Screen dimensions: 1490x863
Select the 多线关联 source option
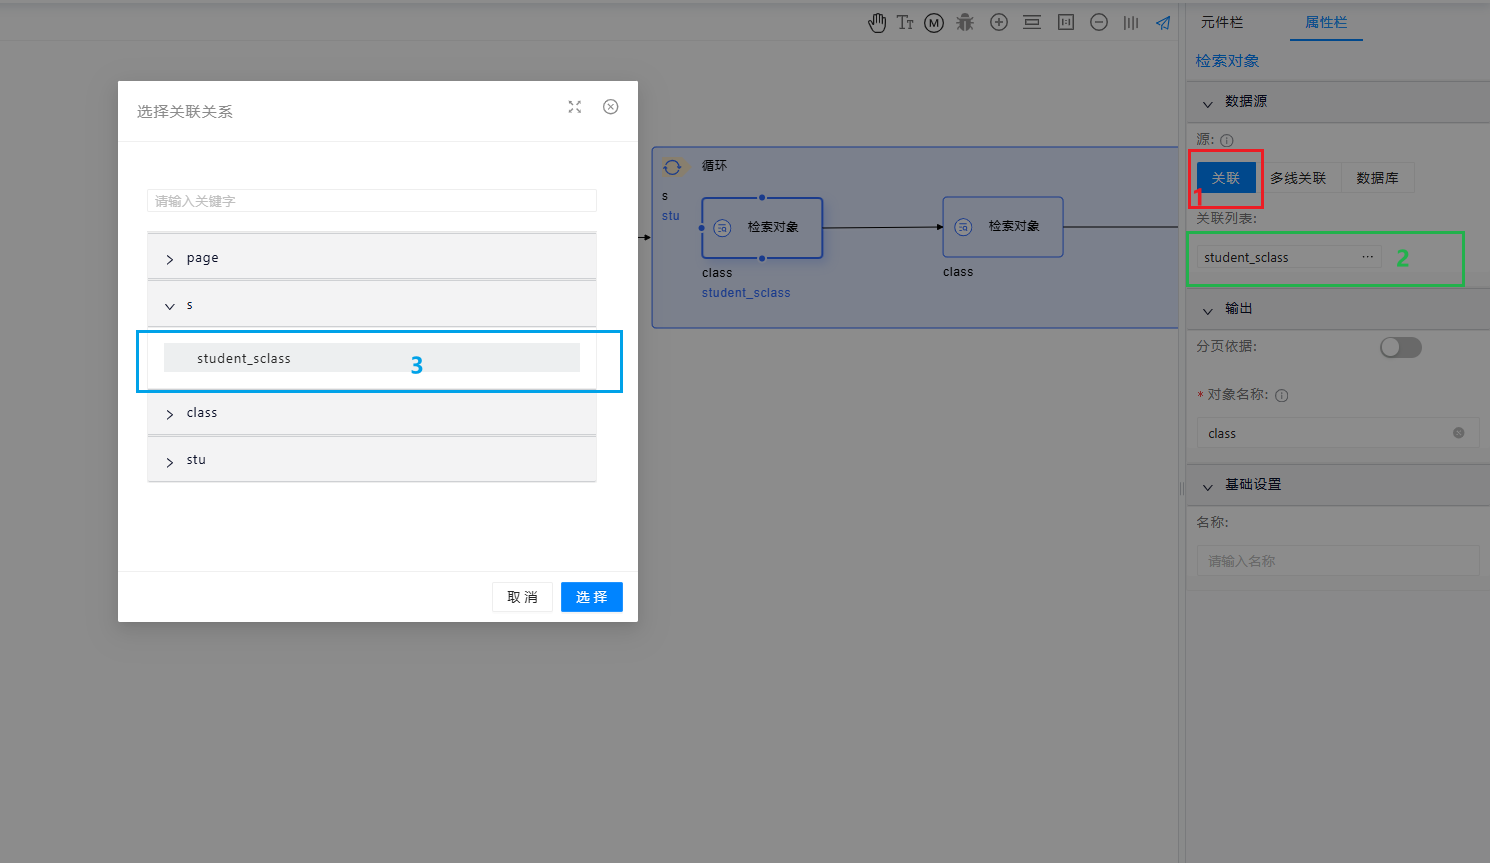coord(1298,178)
